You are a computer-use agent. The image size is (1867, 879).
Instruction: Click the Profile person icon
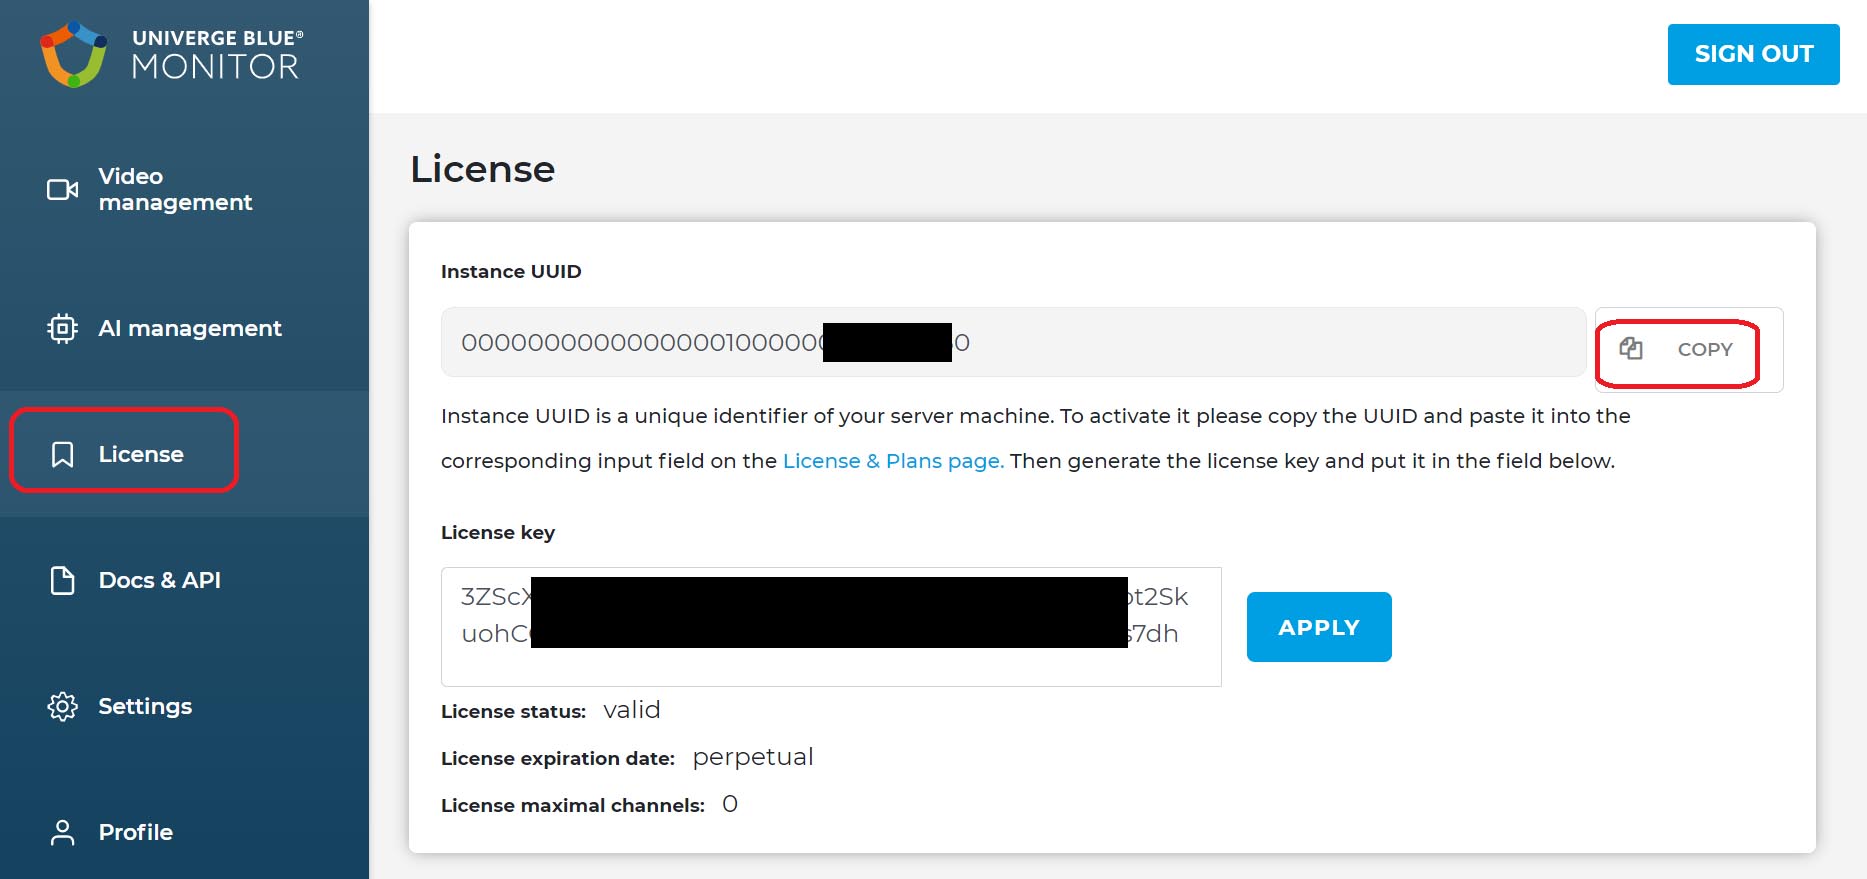pyautogui.click(x=62, y=832)
